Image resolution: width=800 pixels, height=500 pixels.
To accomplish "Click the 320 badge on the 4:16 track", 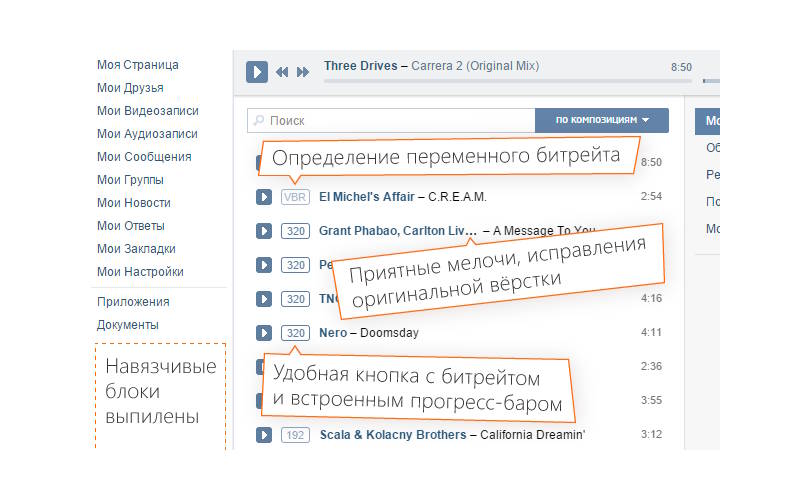I will (x=295, y=299).
